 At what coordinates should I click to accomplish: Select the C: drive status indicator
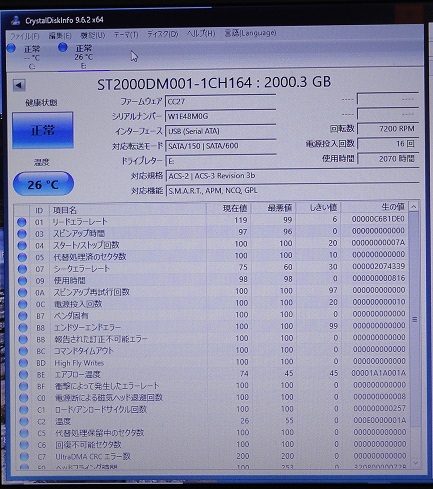point(24,57)
